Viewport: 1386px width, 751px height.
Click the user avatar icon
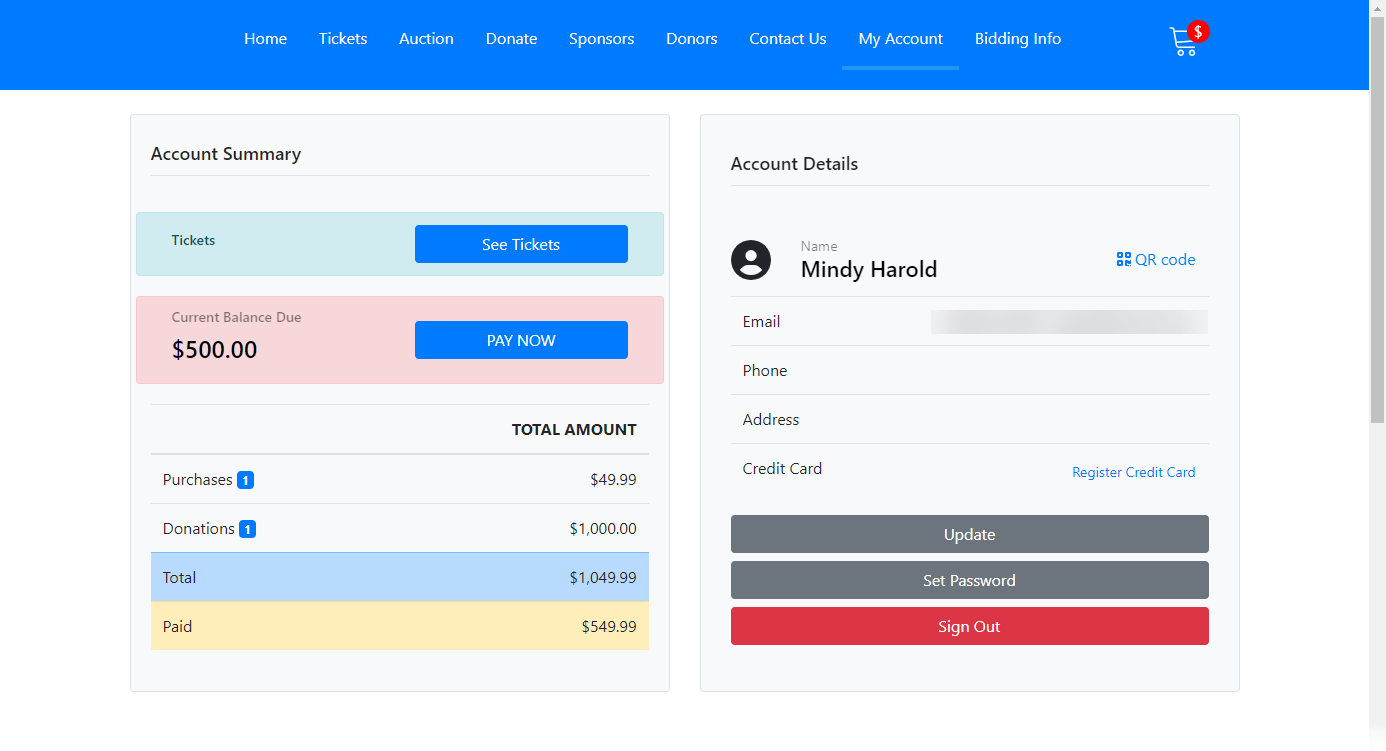(751, 260)
